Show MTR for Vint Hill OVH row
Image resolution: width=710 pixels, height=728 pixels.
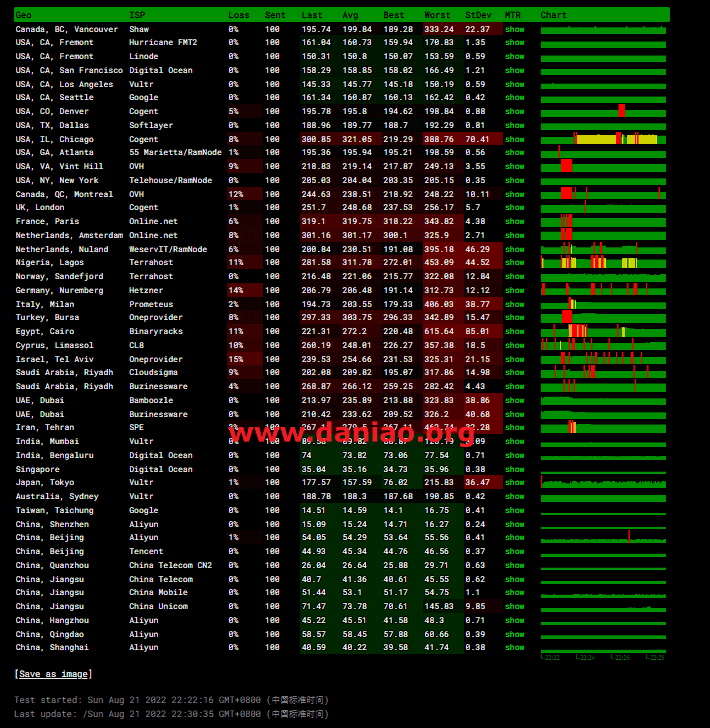tap(515, 166)
